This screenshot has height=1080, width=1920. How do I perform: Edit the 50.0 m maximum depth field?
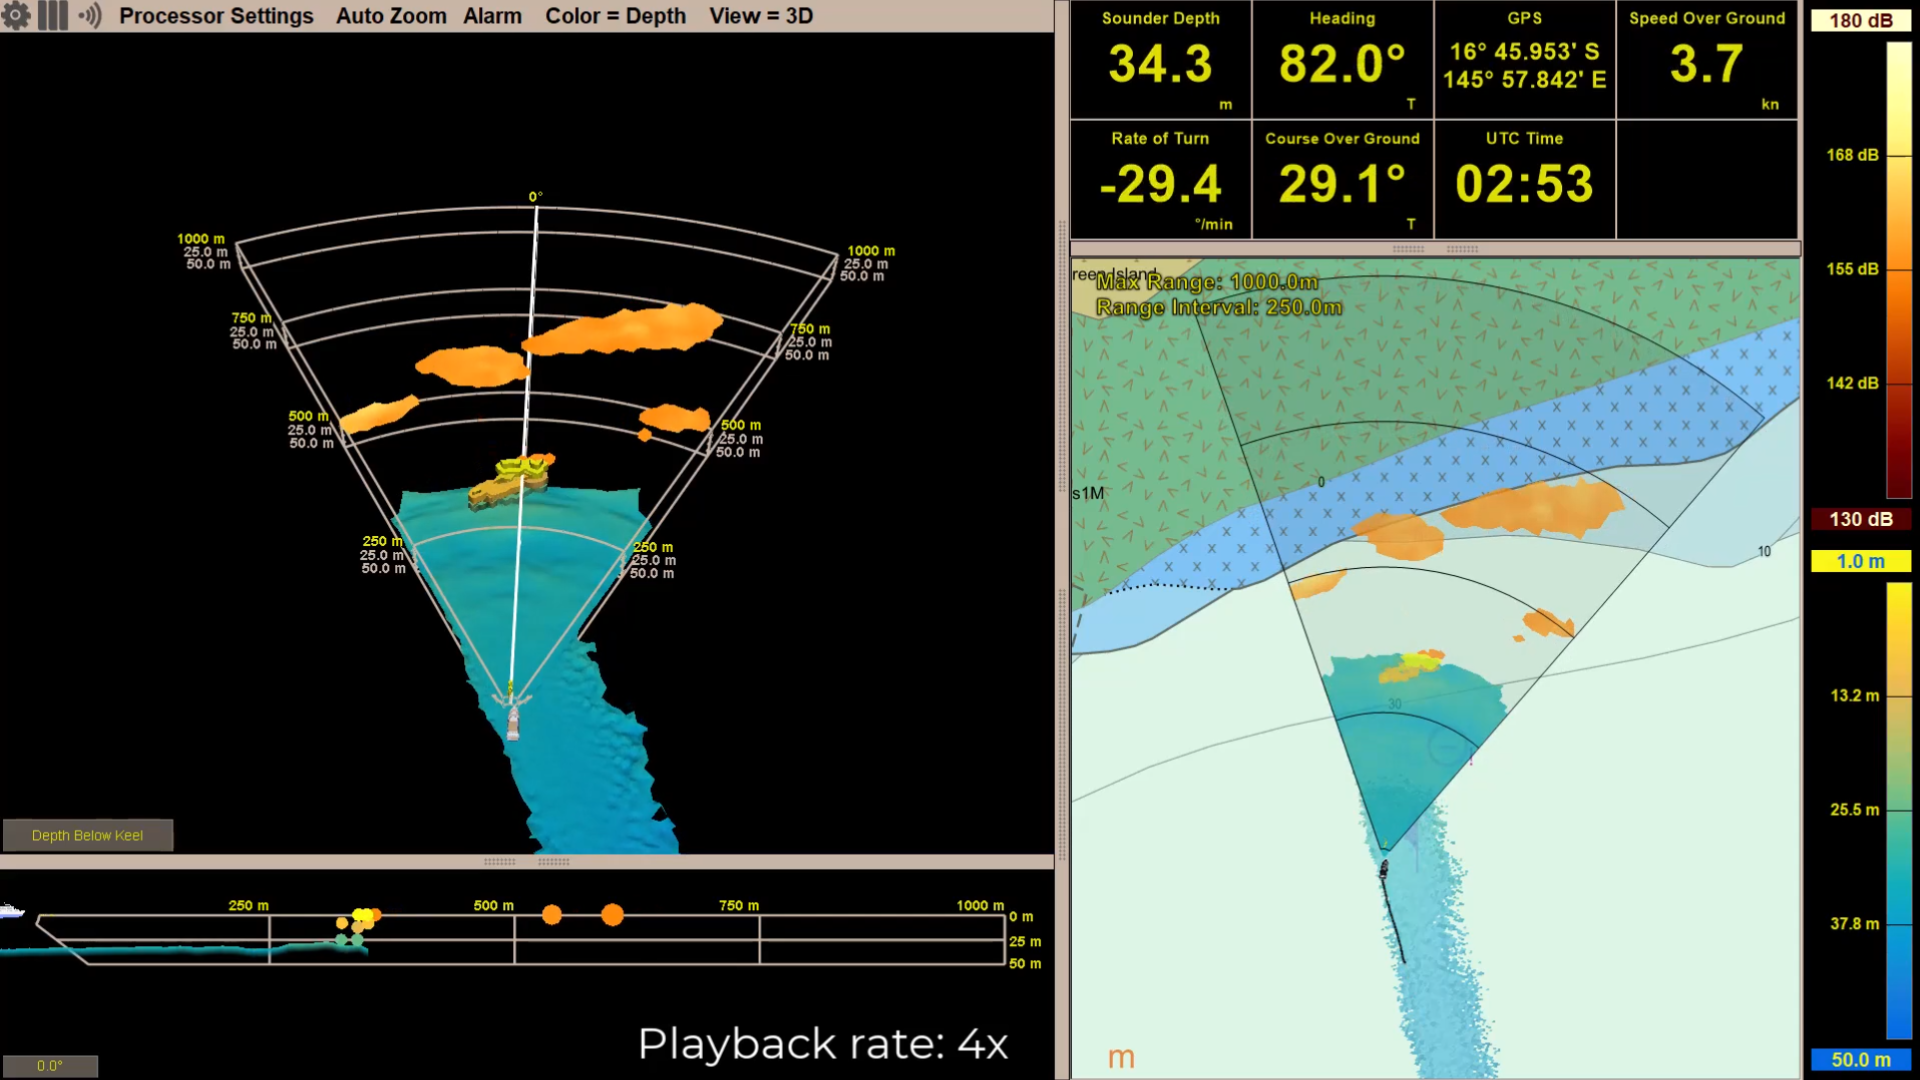point(1860,1060)
